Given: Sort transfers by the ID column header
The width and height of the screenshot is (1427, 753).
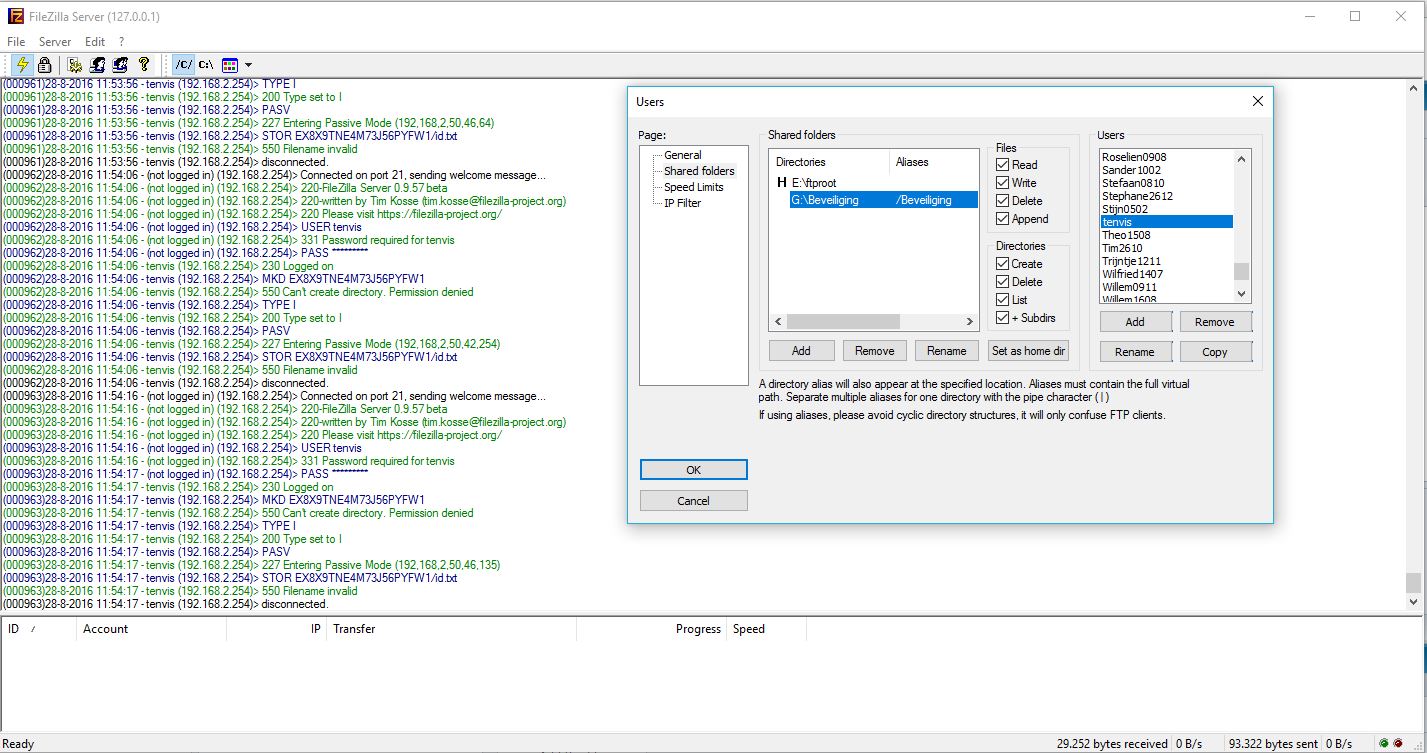Looking at the screenshot, I should pyautogui.click(x=39, y=629).
